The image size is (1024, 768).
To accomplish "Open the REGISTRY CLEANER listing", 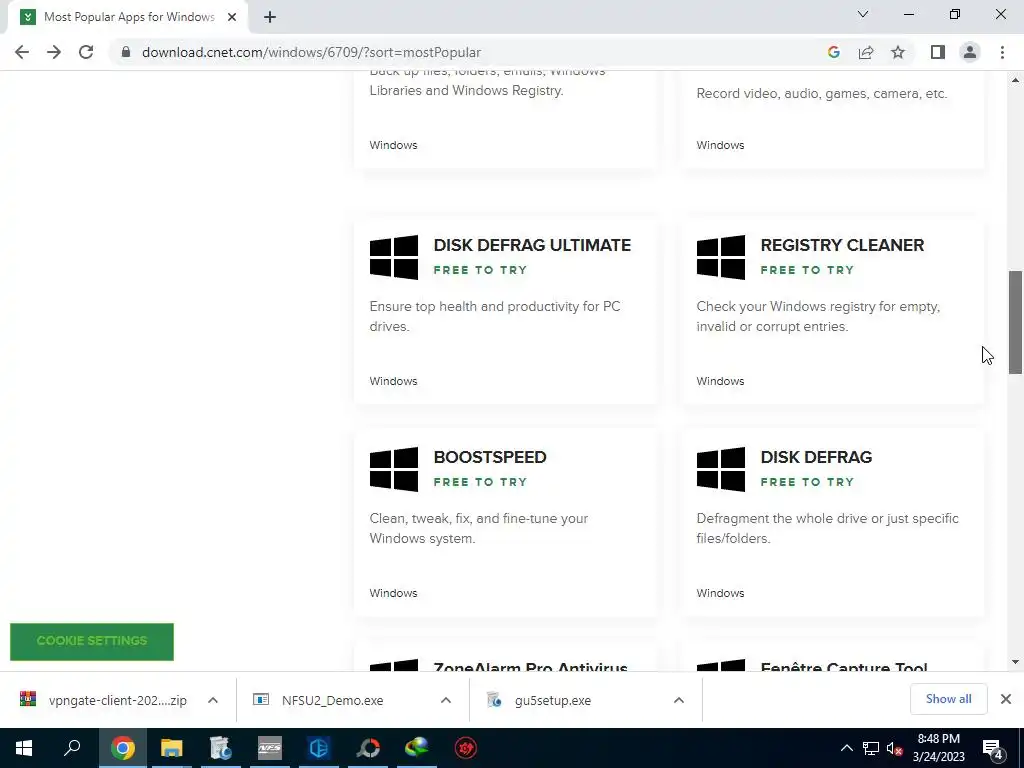I will click(842, 246).
